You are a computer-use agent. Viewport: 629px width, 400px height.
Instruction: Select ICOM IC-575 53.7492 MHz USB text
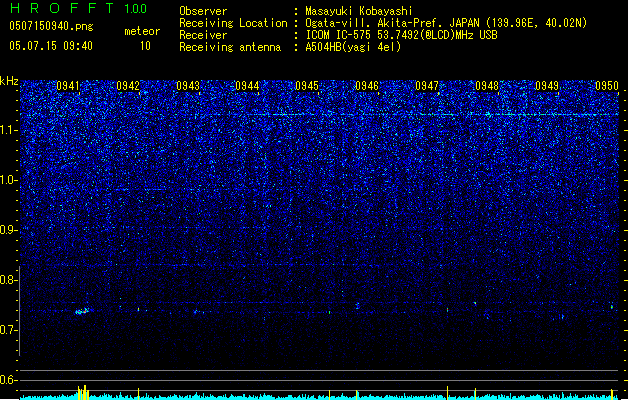click(402, 35)
